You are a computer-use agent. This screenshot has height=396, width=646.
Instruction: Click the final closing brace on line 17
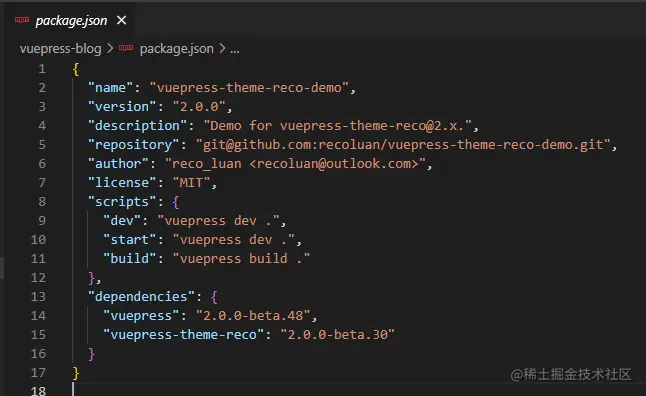tap(76, 373)
